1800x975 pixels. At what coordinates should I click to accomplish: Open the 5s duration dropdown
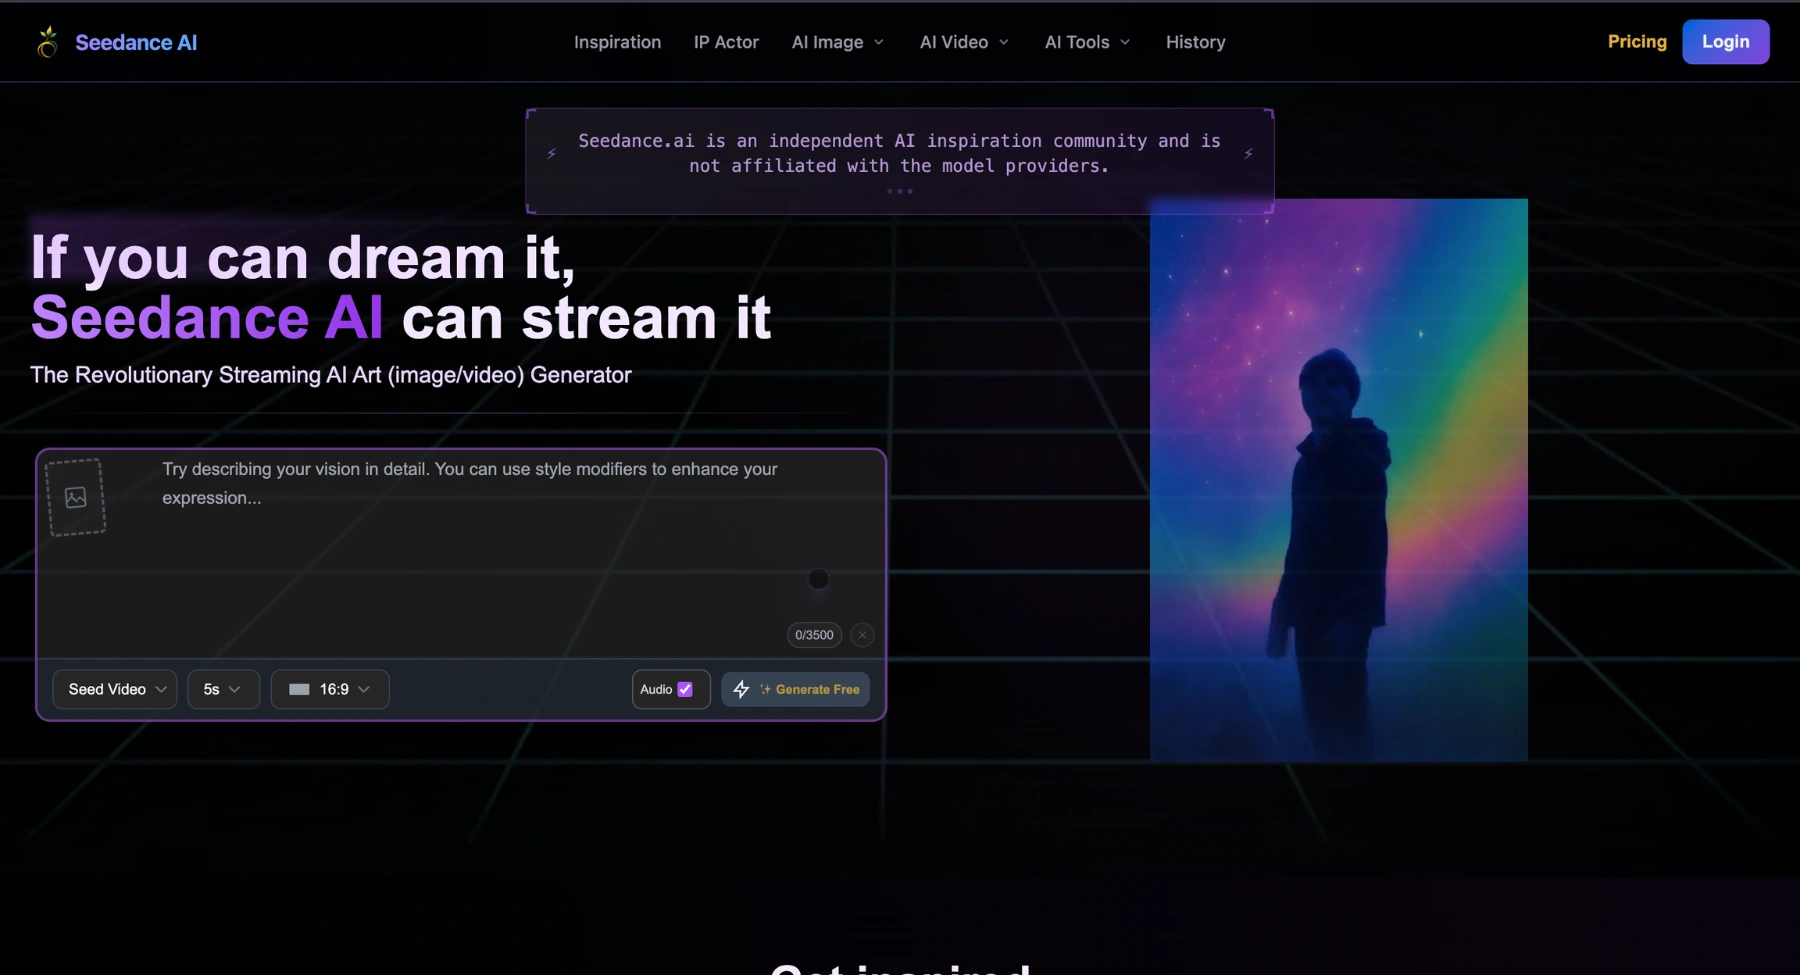(223, 689)
